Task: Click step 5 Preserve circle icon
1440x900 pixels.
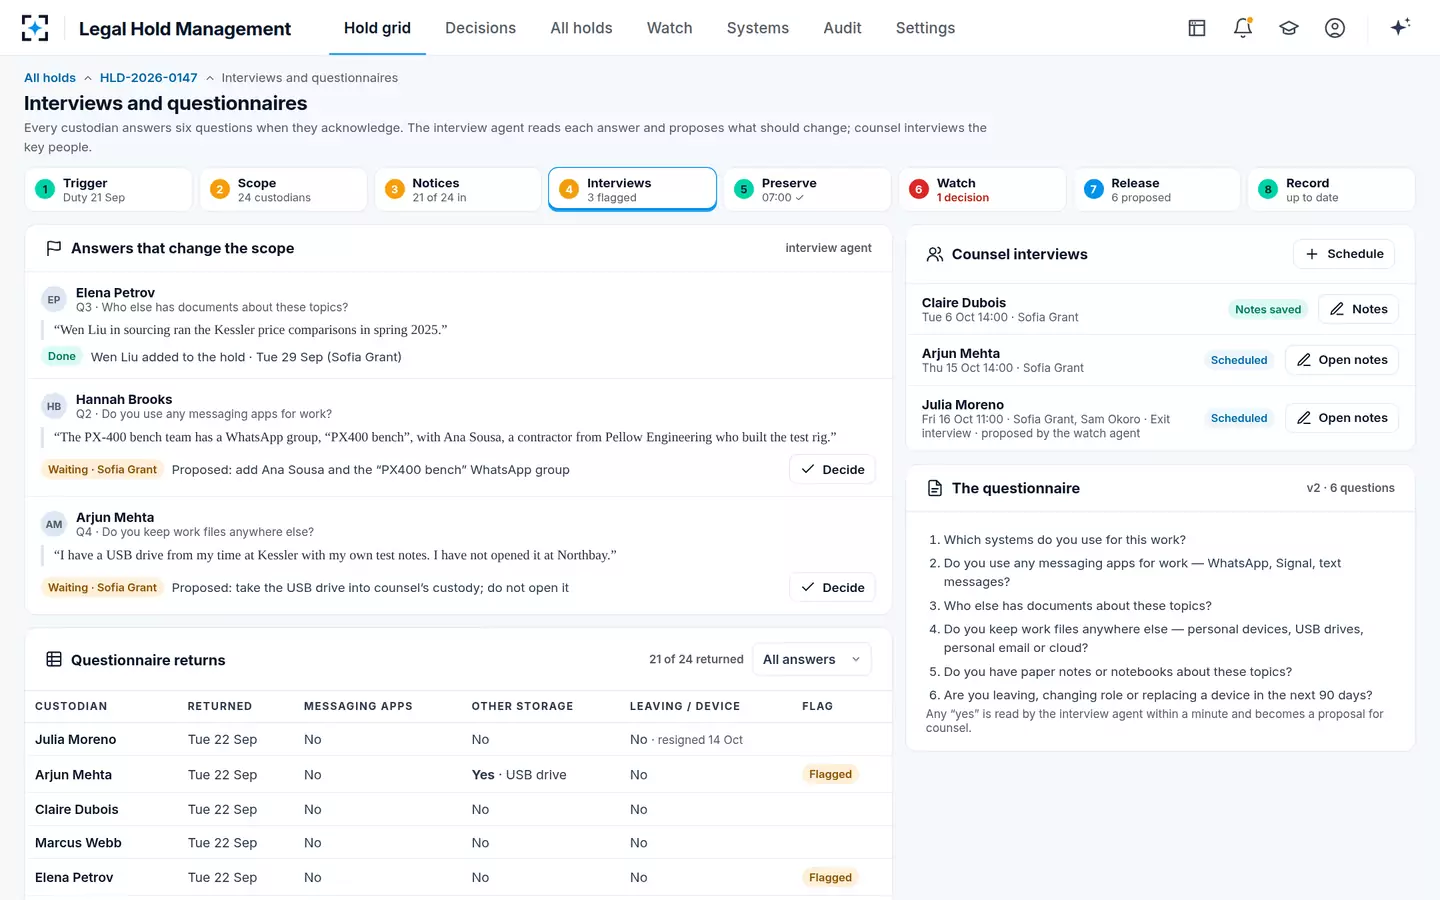Action: [x=744, y=189]
